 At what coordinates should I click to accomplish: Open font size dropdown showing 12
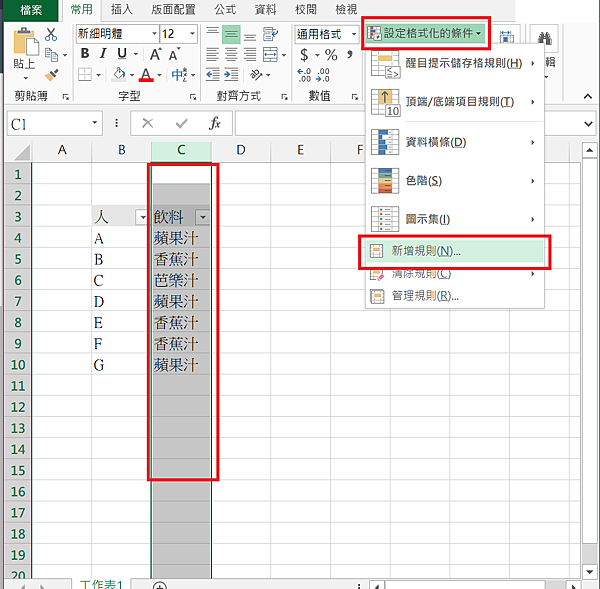(192, 34)
